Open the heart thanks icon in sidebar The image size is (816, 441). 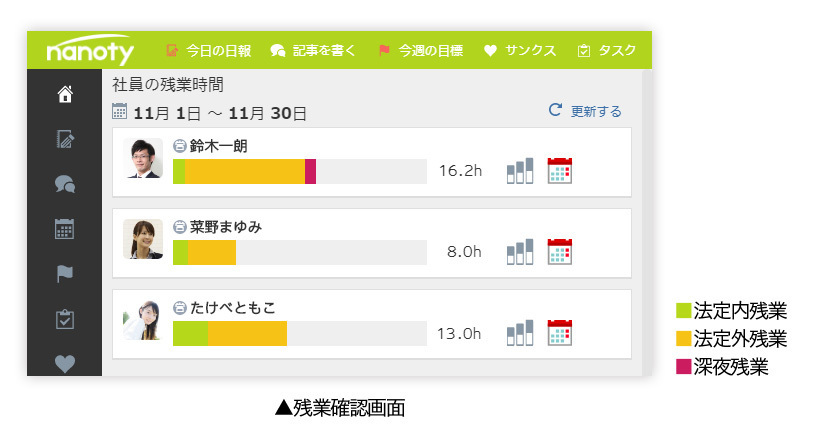pos(65,363)
